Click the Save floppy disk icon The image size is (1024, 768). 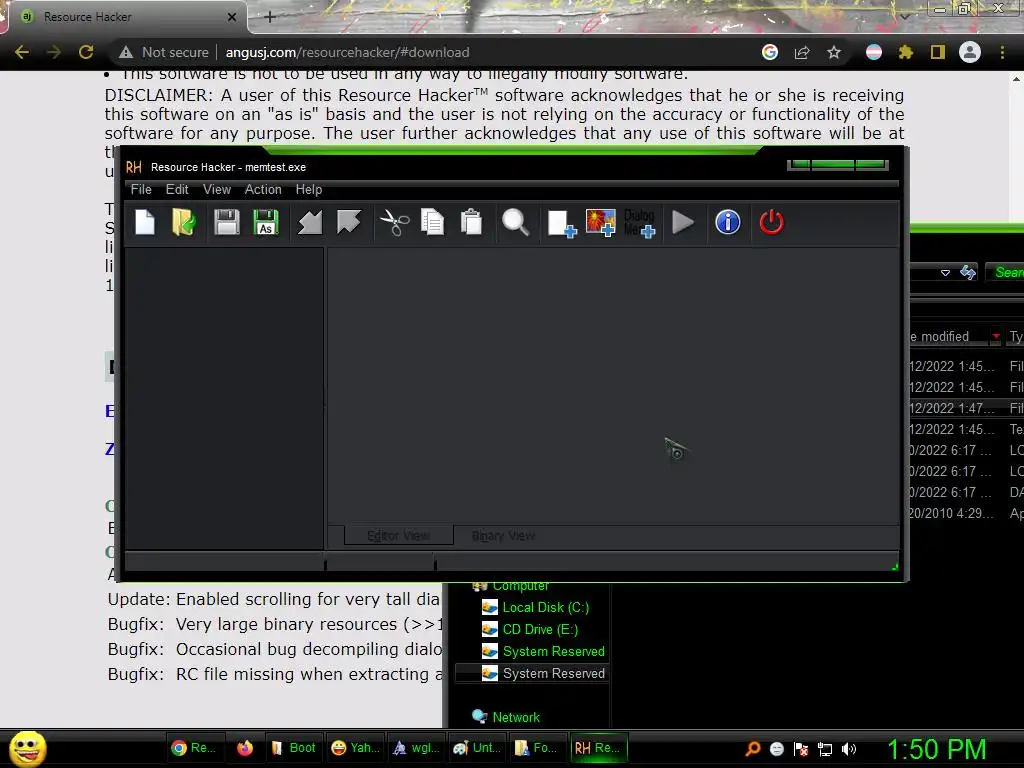[x=227, y=222]
